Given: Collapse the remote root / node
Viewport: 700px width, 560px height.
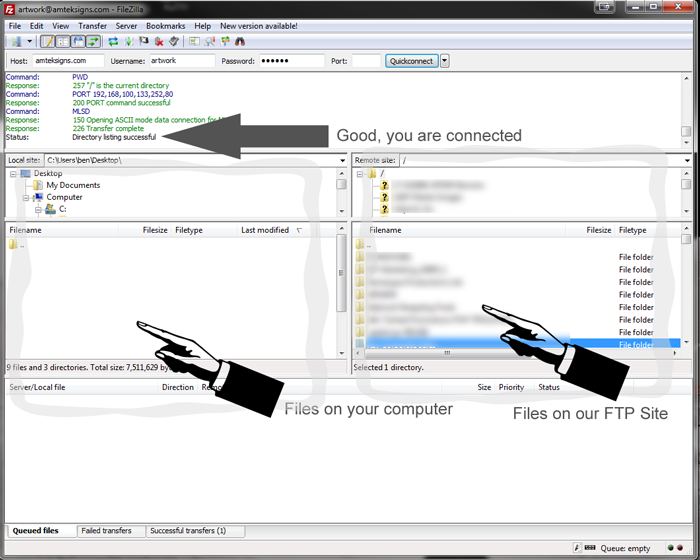Looking at the screenshot, I should [360, 174].
